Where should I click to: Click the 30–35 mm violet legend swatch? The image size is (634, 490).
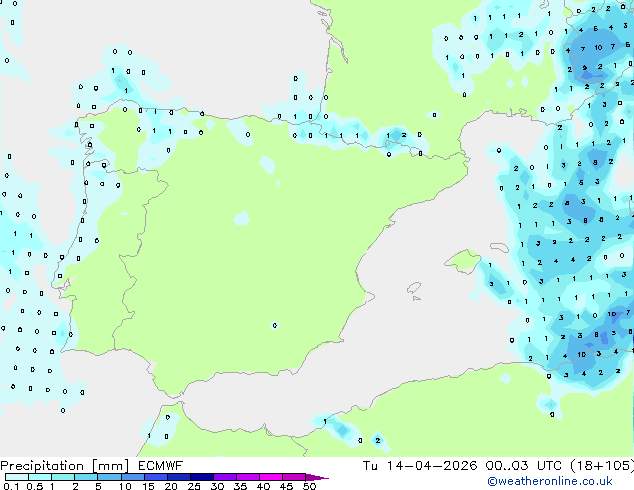click(x=225, y=477)
